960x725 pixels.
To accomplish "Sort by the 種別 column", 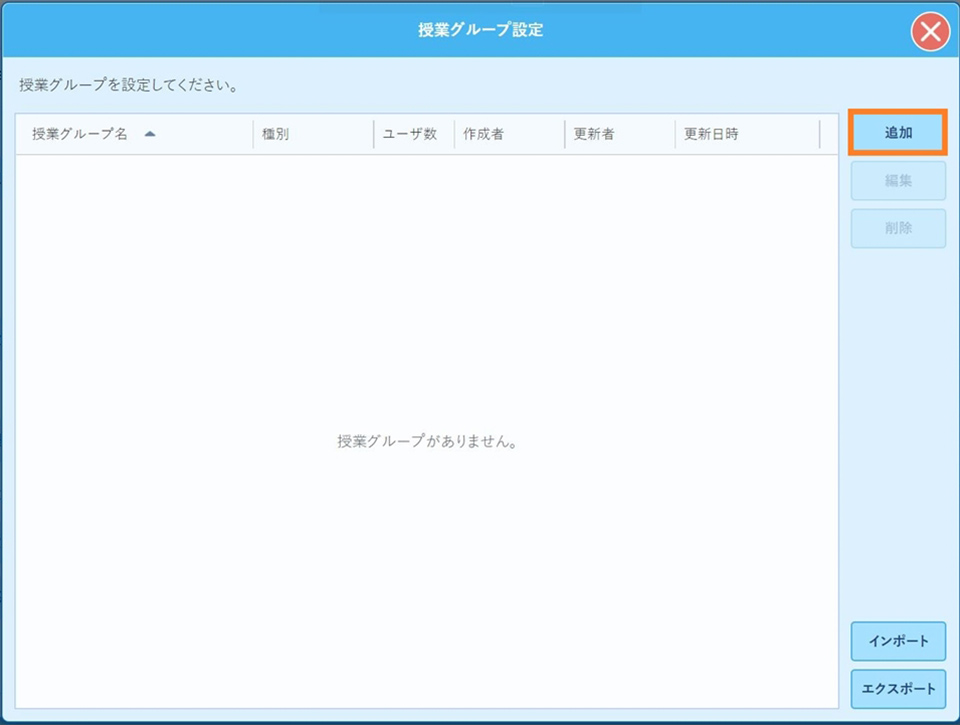I will click(x=276, y=134).
